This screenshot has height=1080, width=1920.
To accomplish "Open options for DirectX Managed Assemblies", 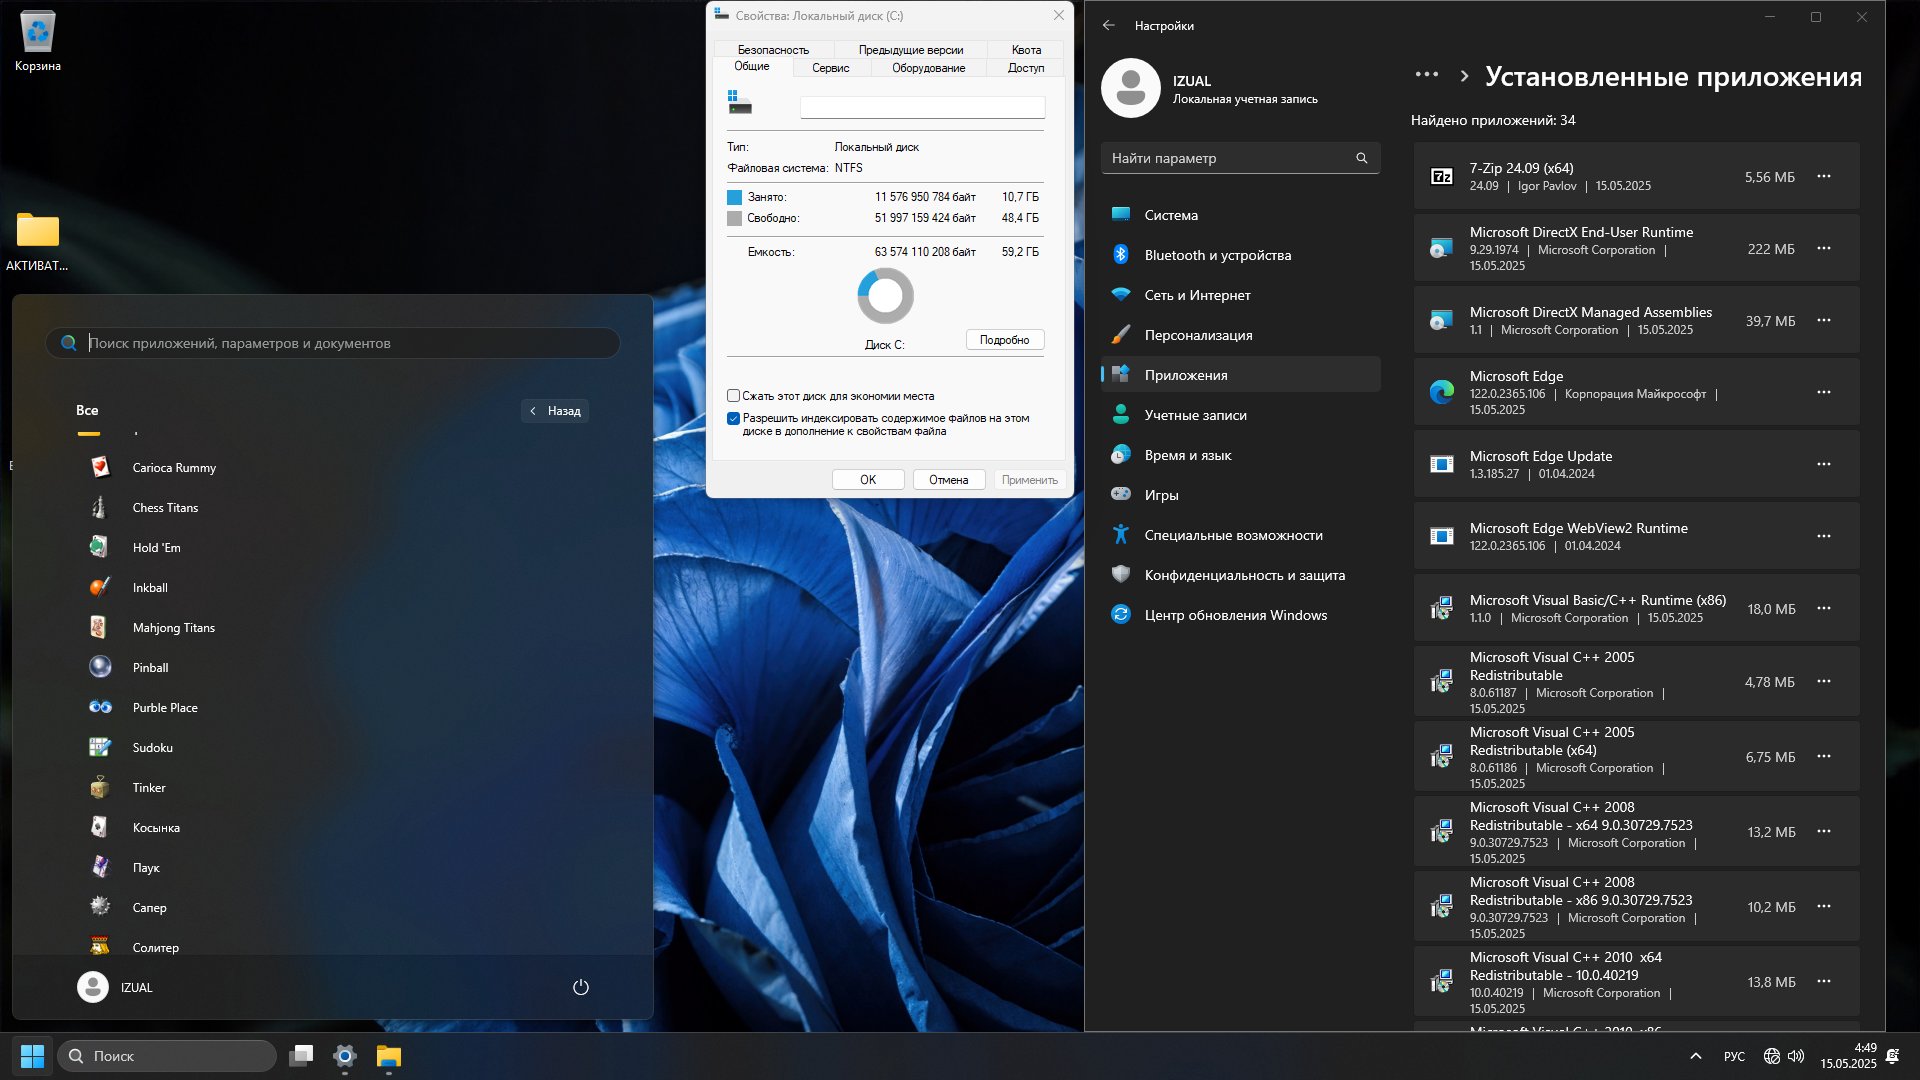I will (1824, 321).
